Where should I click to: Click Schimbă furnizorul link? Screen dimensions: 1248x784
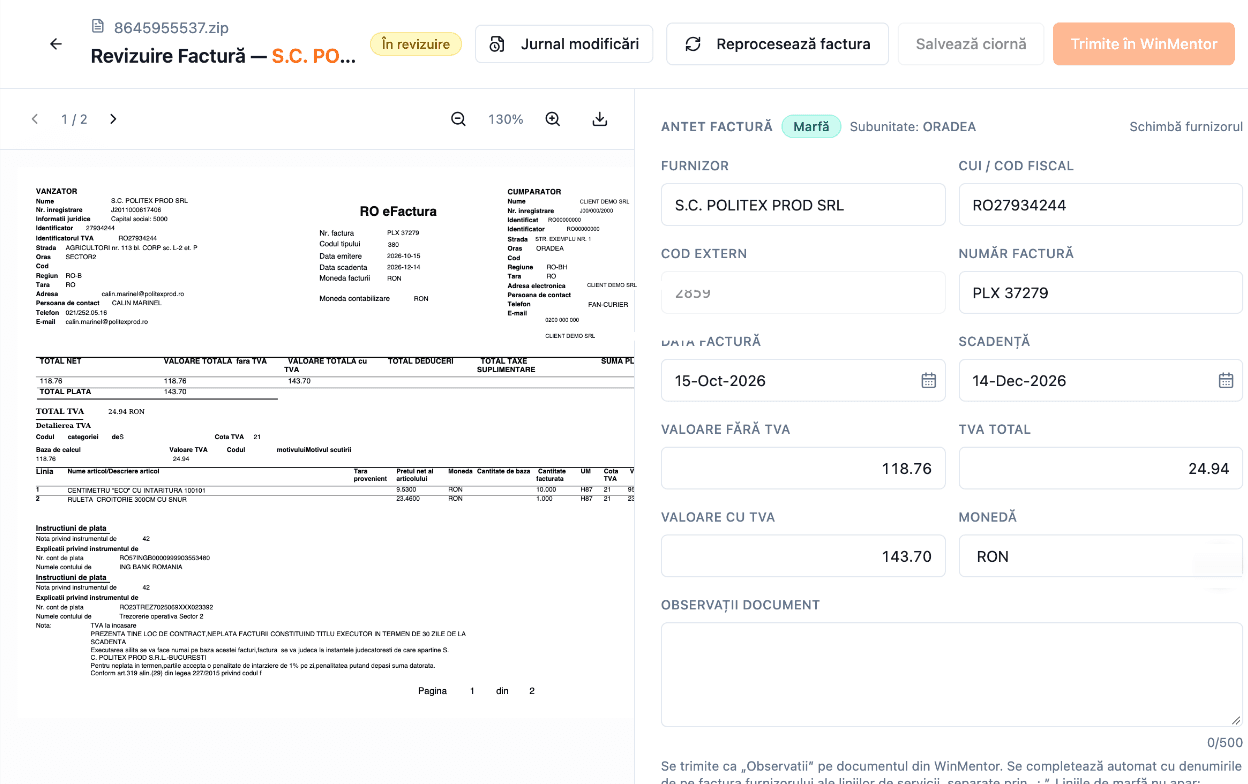1186,127
